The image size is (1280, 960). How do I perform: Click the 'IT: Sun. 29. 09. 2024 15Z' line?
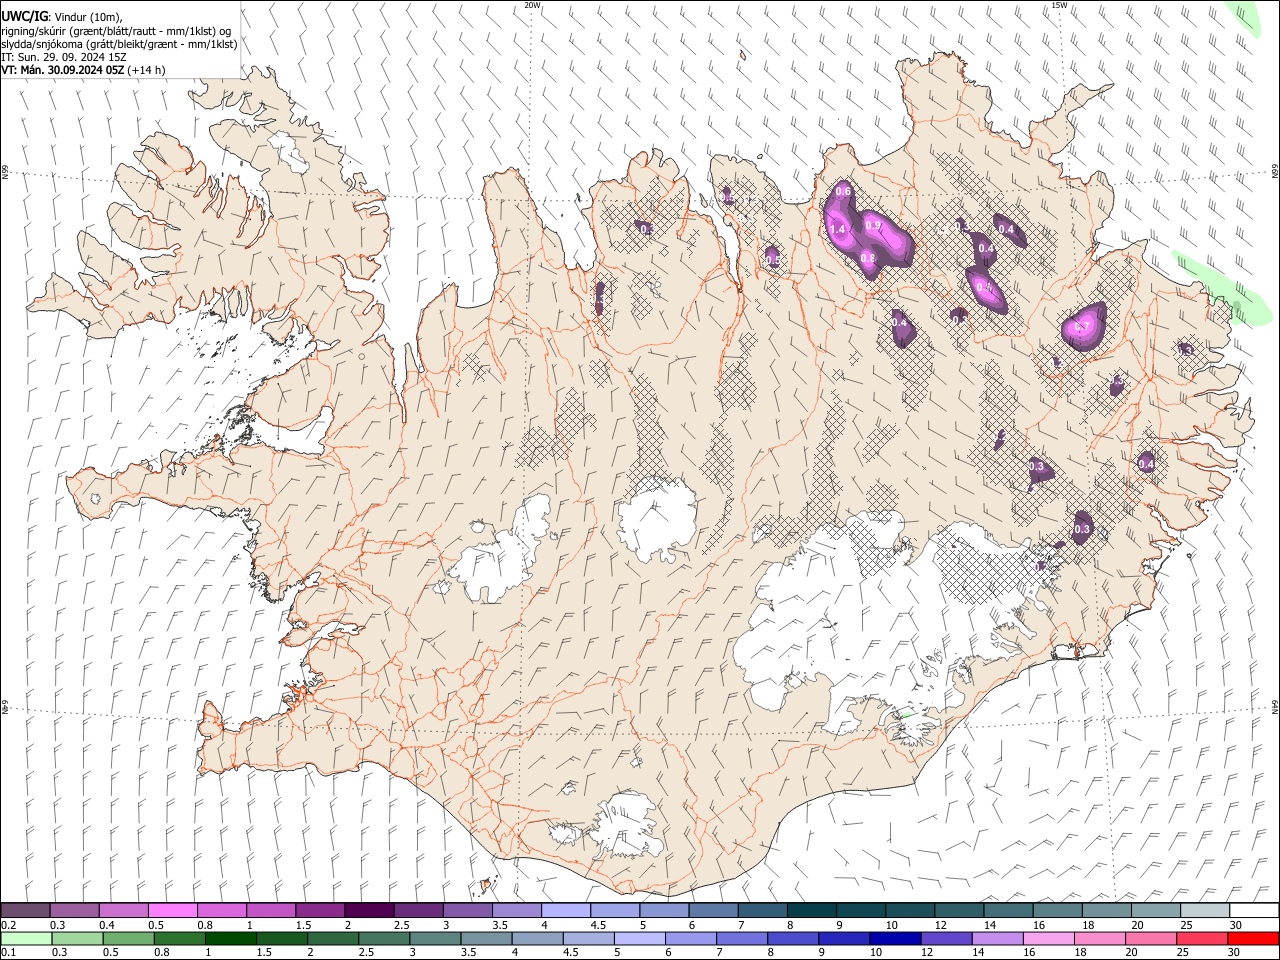tap(64, 57)
